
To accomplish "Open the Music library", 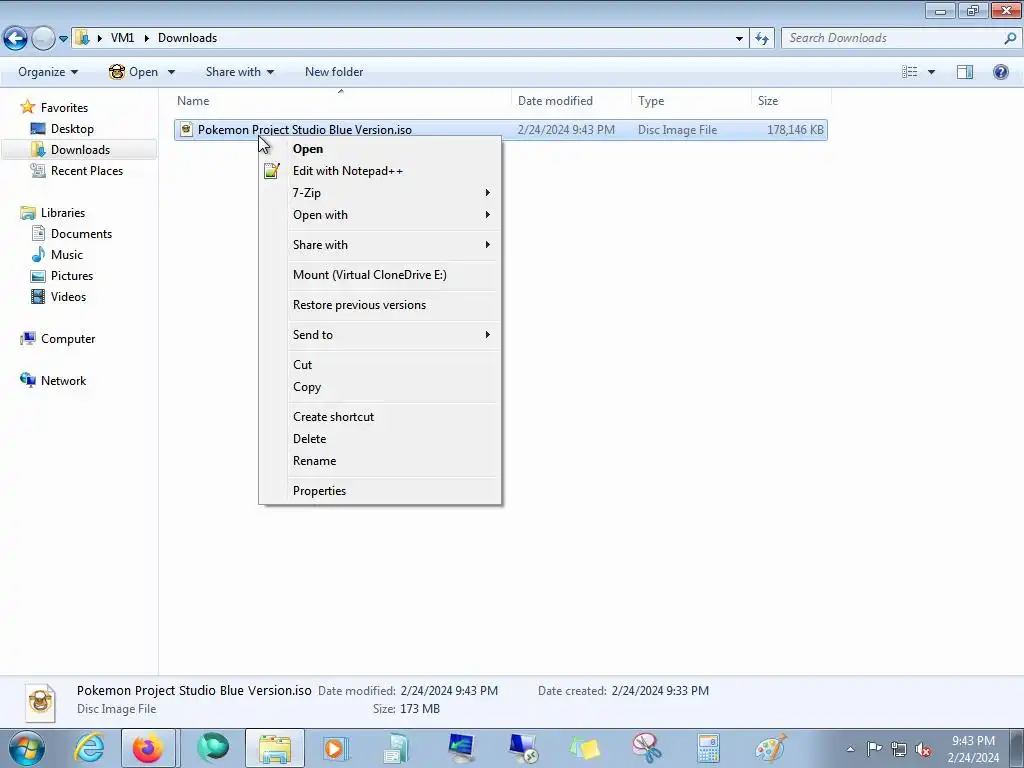I will [67, 255].
